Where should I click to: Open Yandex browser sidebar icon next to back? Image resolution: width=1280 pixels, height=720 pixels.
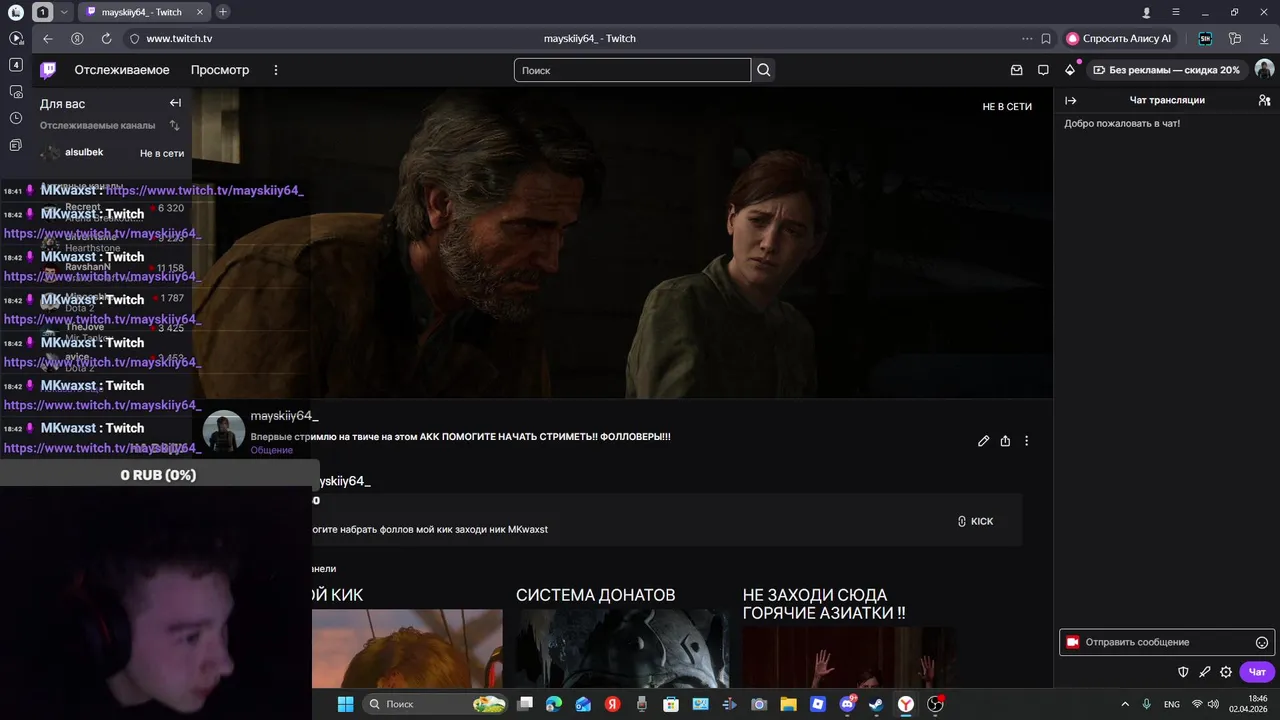77,38
